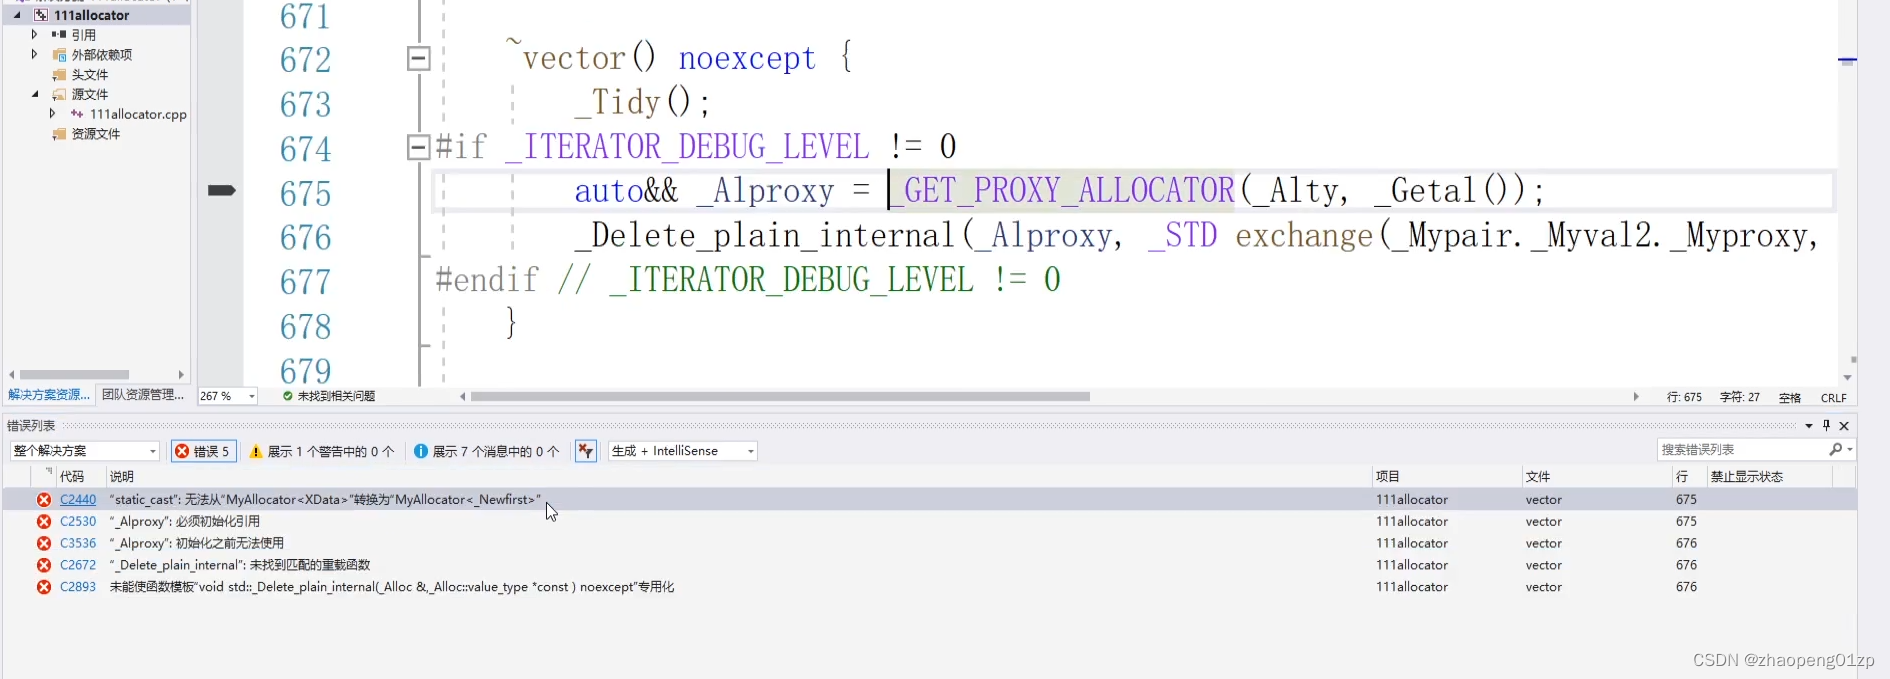Open the C2440 error code link
The height and width of the screenshot is (679, 1890).
(x=78, y=499)
